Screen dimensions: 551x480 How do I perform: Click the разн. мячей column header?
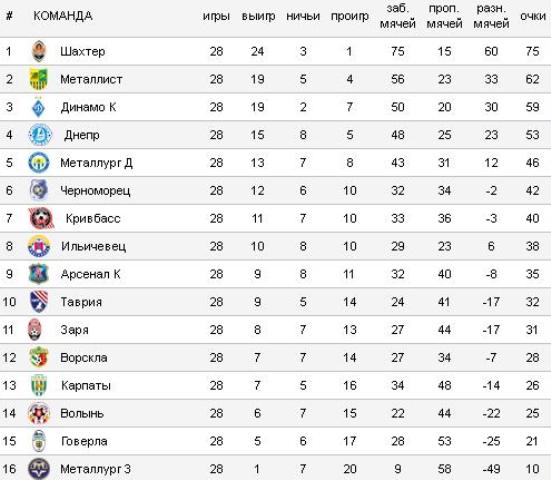pyautogui.click(x=491, y=16)
